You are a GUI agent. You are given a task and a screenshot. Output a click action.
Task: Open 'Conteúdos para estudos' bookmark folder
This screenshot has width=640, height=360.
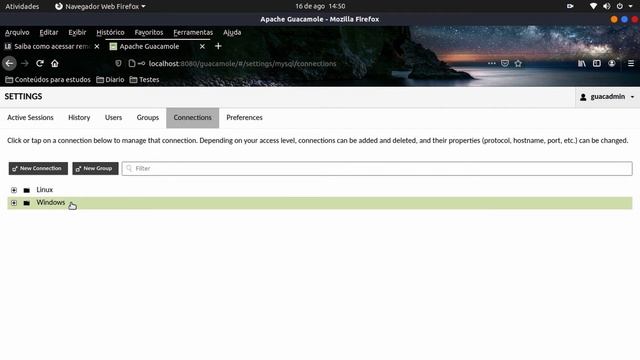[48, 80]
